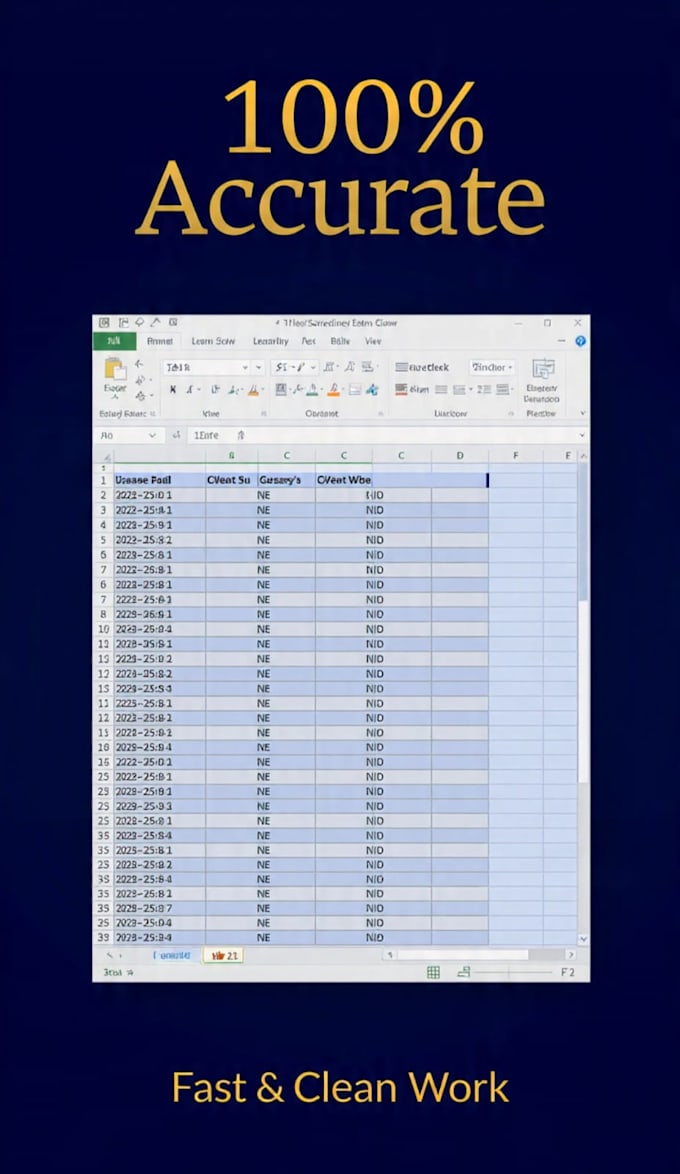Select column D header

[x=460, y=455]
